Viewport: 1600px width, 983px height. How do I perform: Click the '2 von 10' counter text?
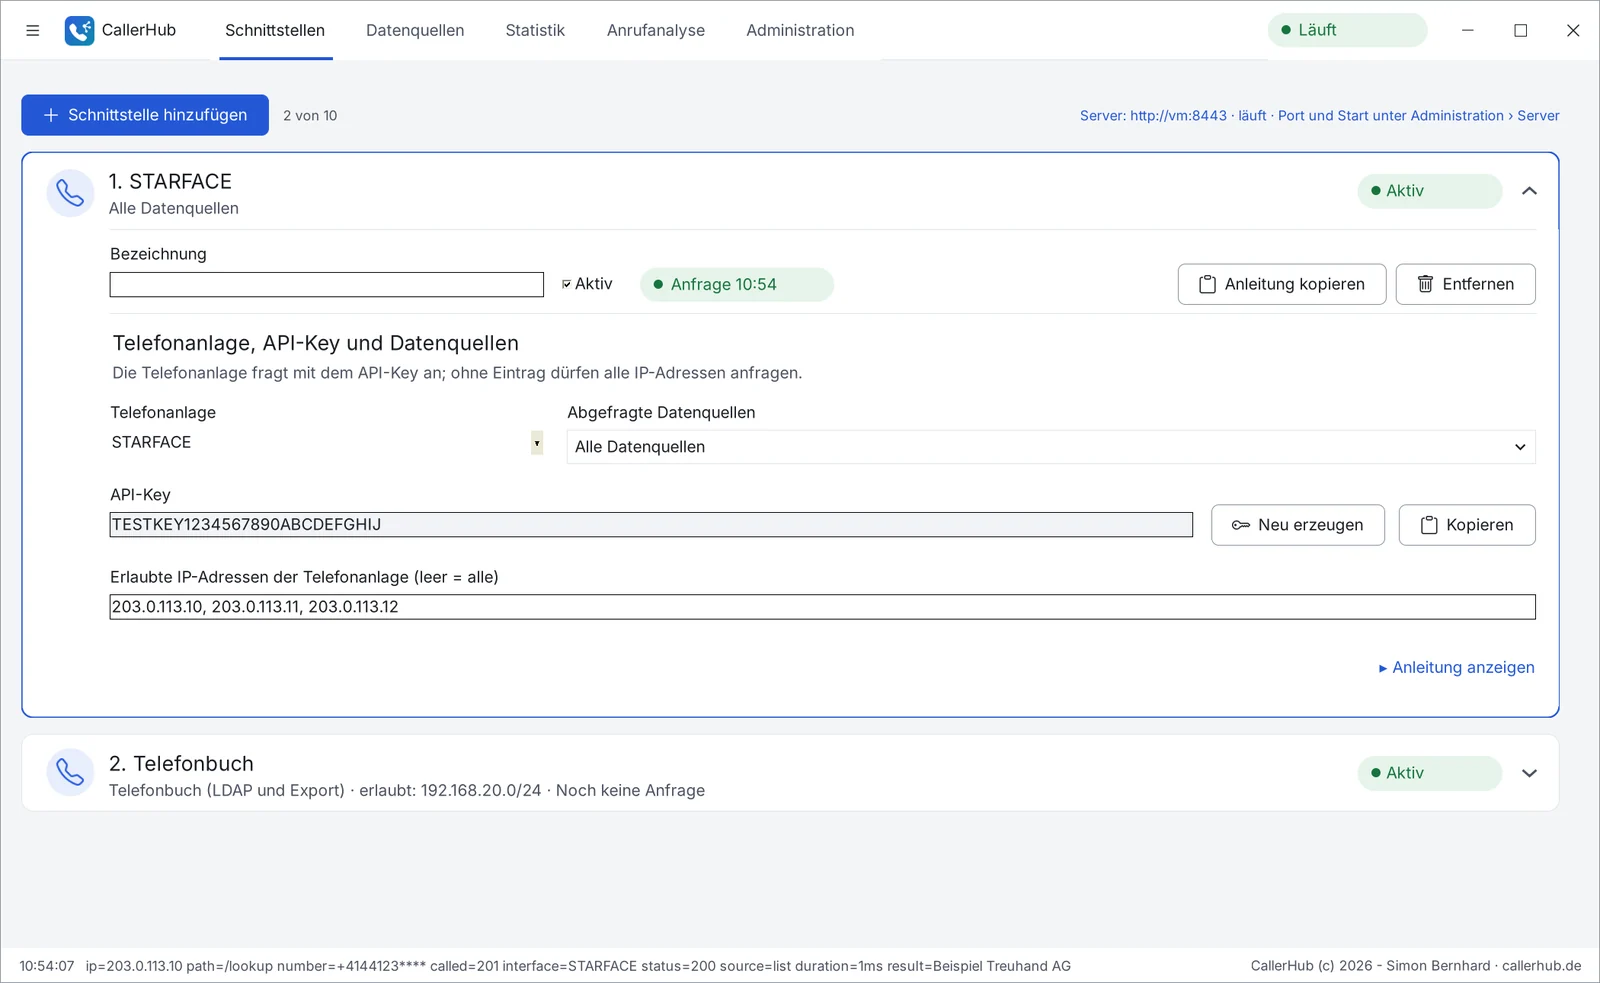(310, 116)
